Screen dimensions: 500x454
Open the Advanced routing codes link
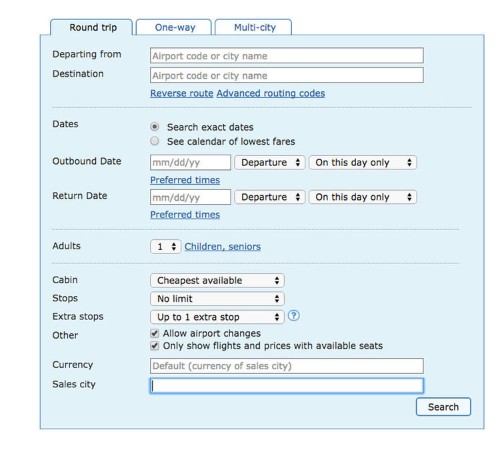(x=271, y=93)
